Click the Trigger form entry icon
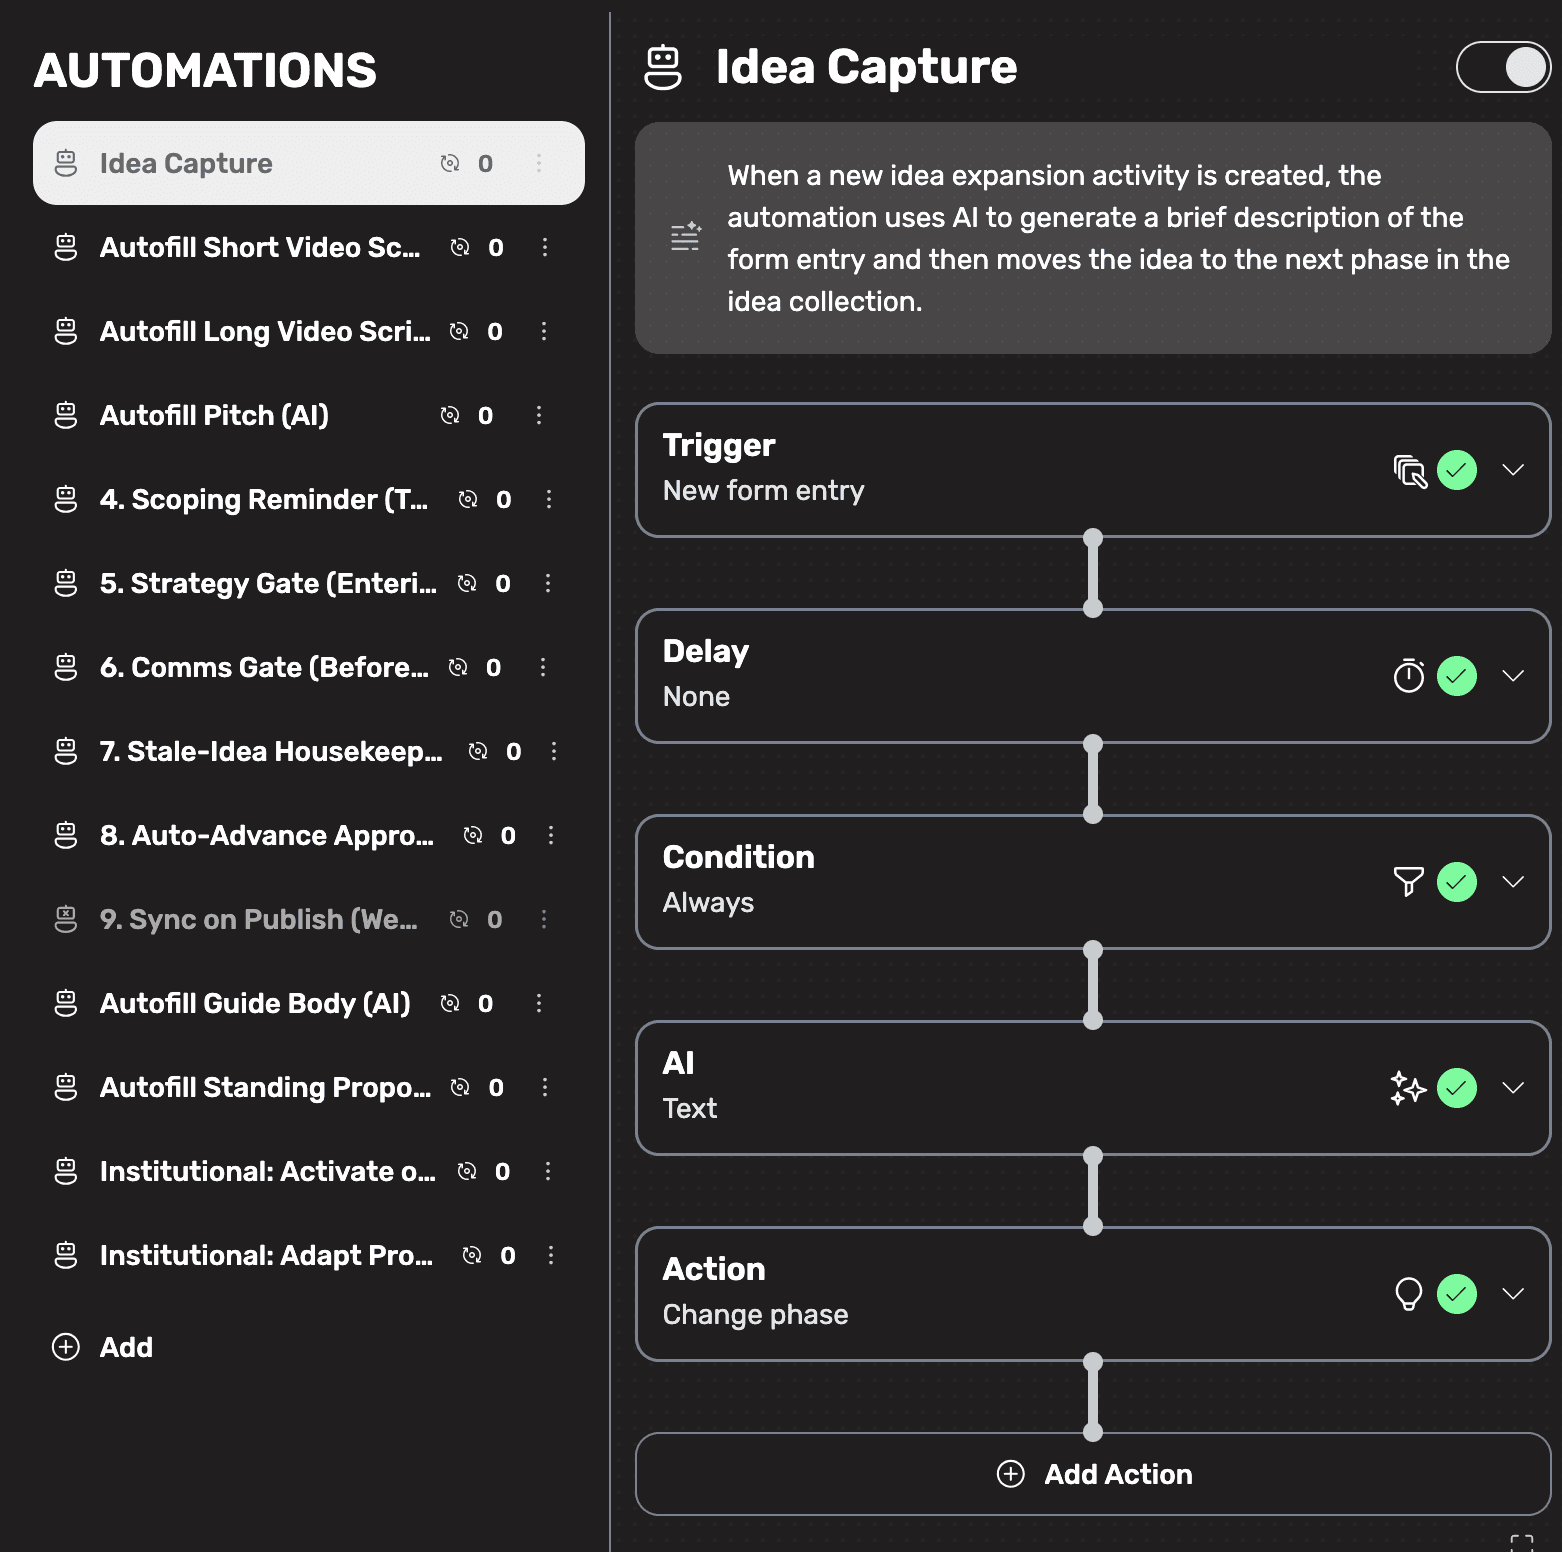Image resolution: width=1562 pixels, height=1552 pixels. click(1409, 470)
